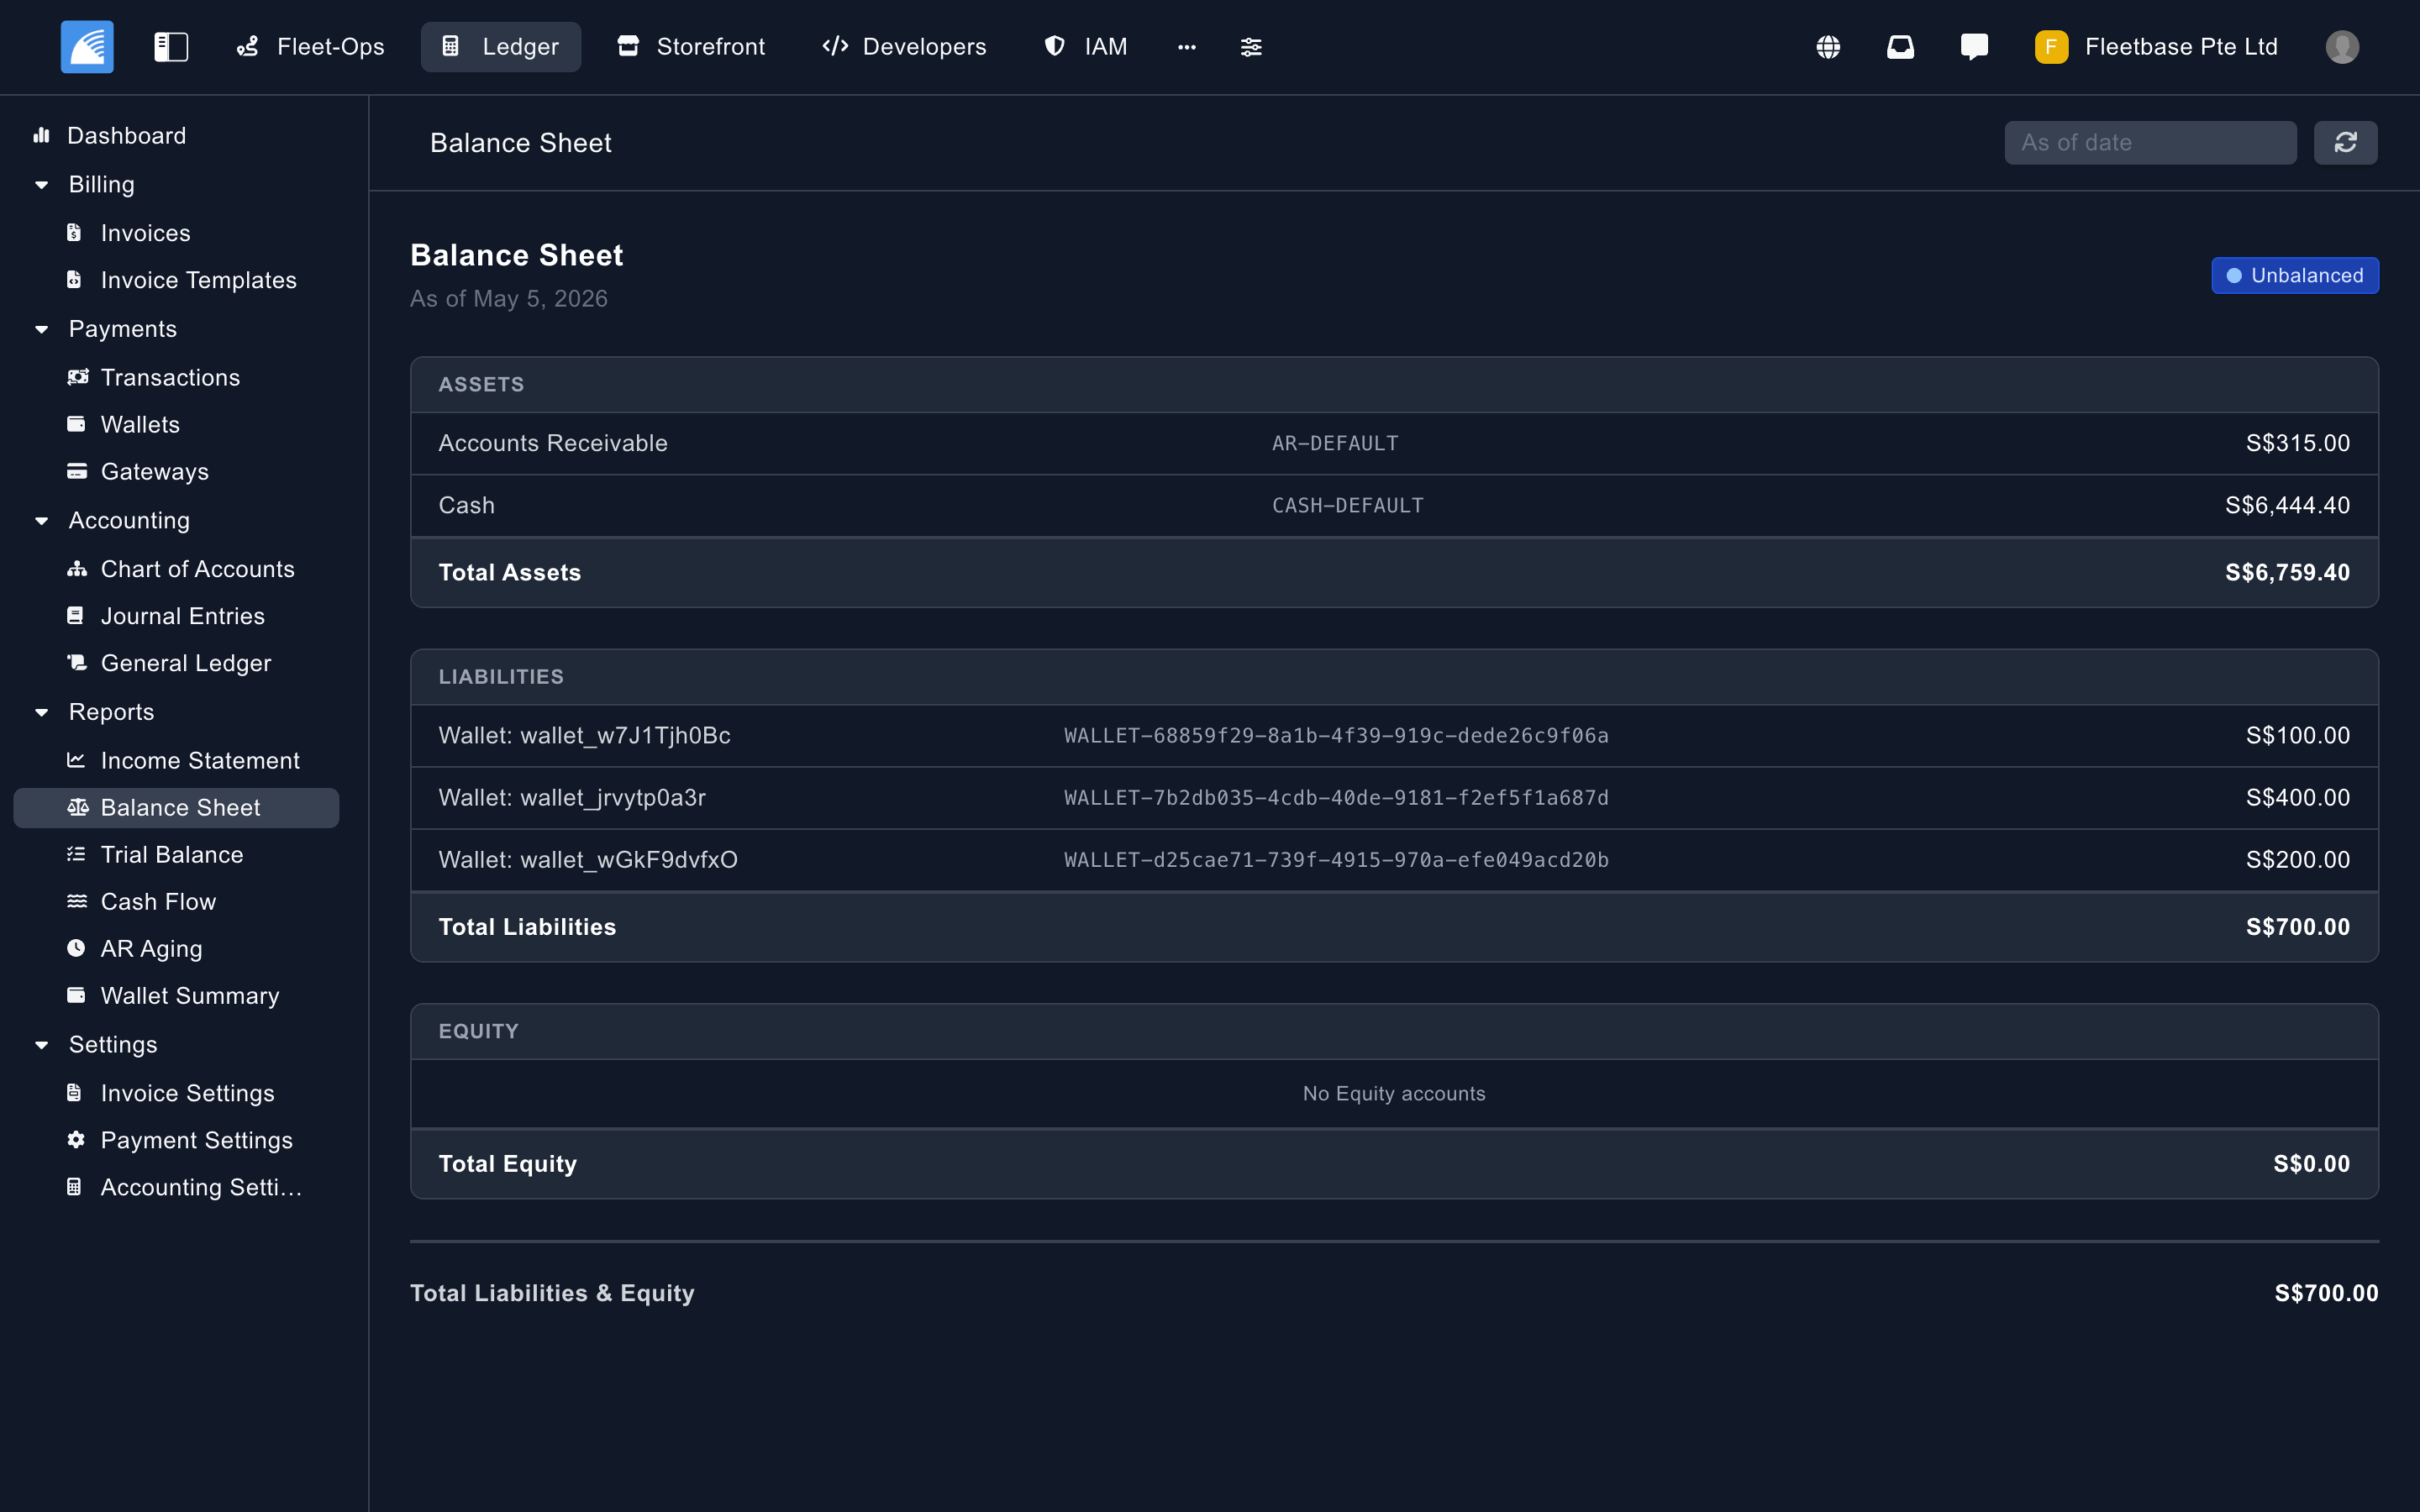Click the Wallets icon
Screen dimensions: 2420x1512
(x=76, y=424)
